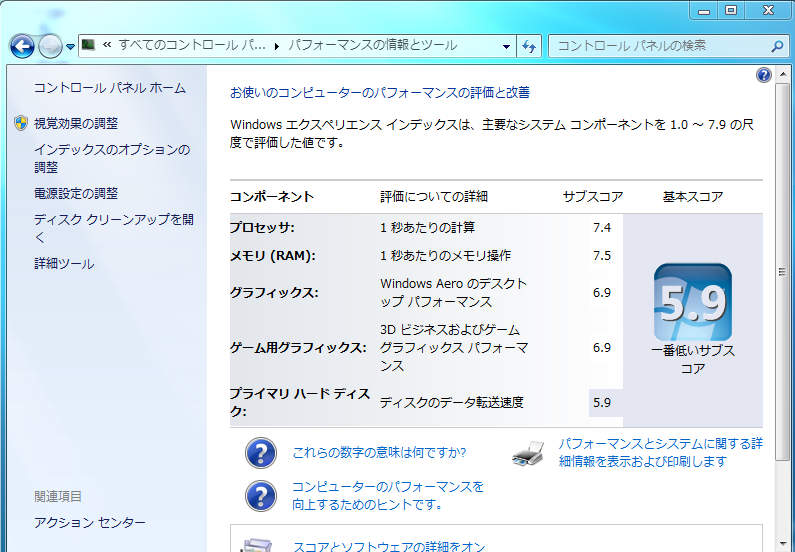Expand the double-chevron breadcrumb overflow
The width and height of the screenshot is (795, 552).
coord(106,45)
